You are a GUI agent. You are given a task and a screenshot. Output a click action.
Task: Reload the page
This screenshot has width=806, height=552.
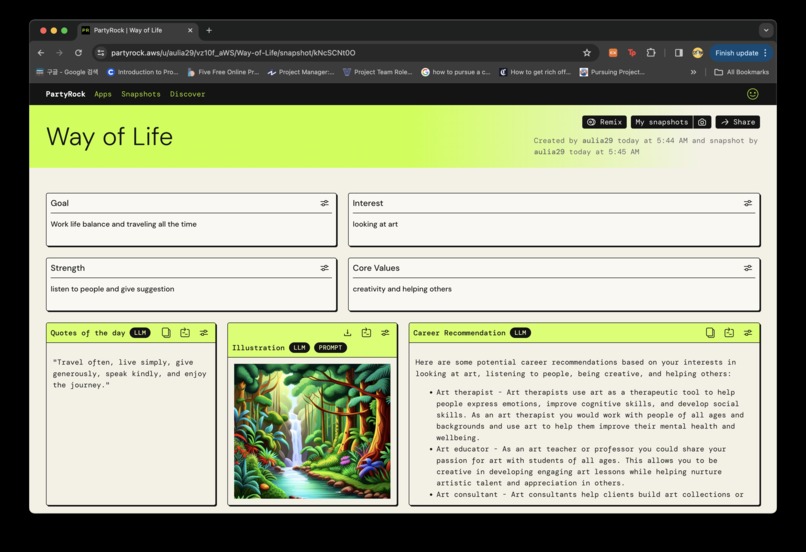[x=78, y=52]
